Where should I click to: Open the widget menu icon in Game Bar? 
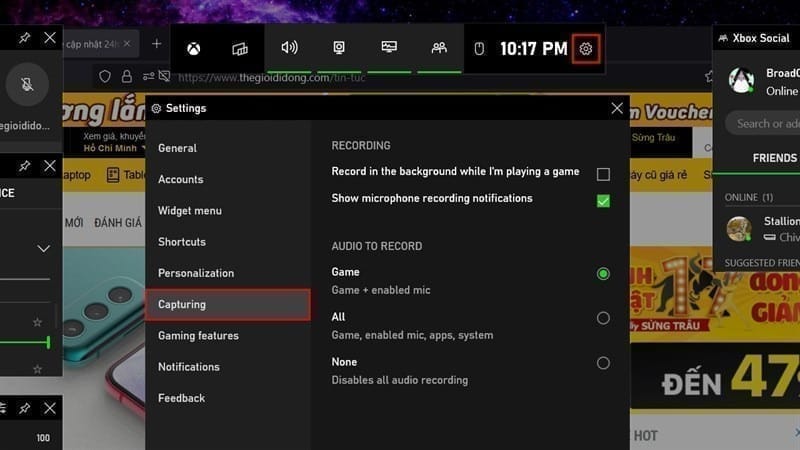click(x=240, y=49)
